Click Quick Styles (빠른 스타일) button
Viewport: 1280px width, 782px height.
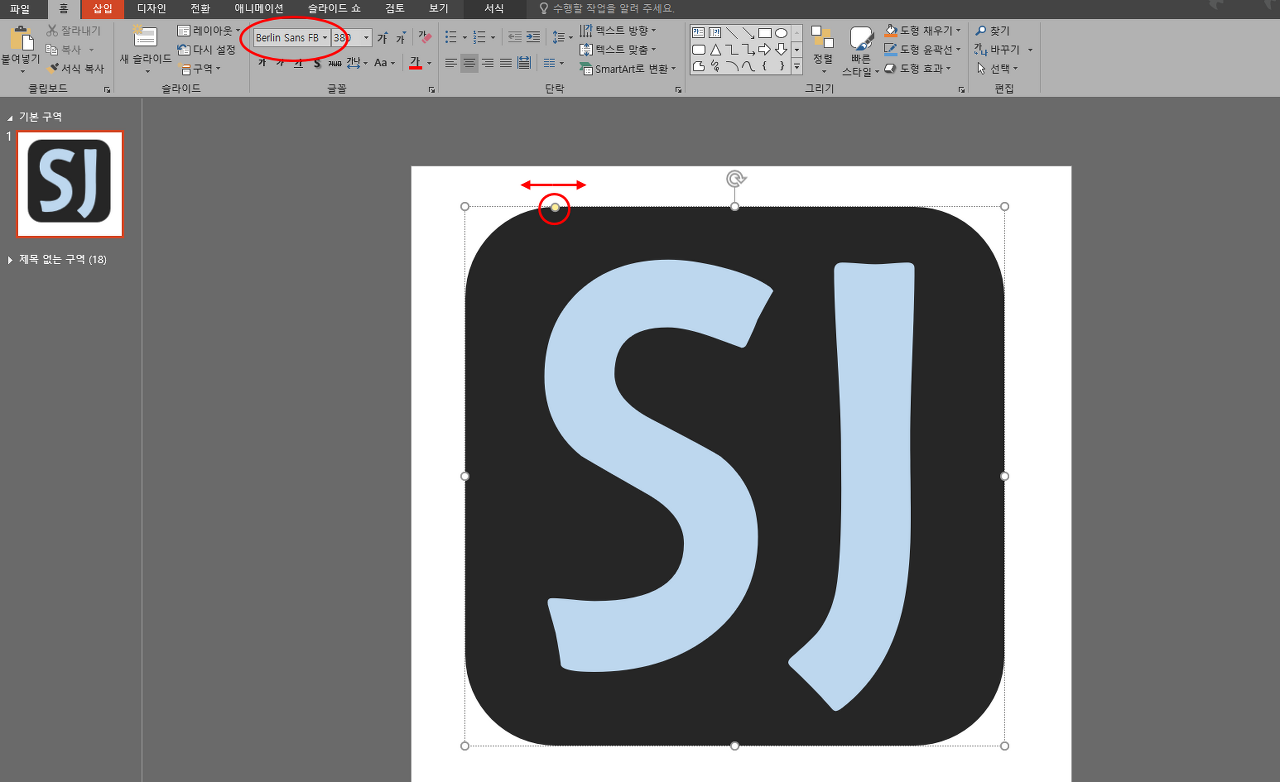(x=861, y=51)
